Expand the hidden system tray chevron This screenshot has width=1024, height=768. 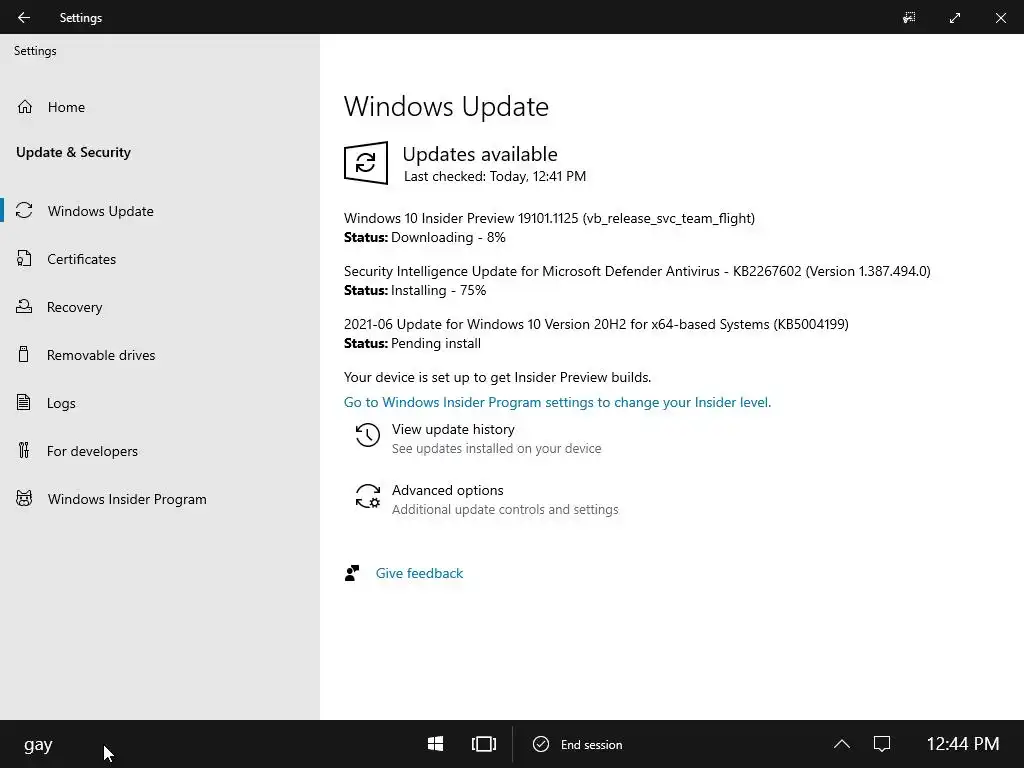point(842,744)
